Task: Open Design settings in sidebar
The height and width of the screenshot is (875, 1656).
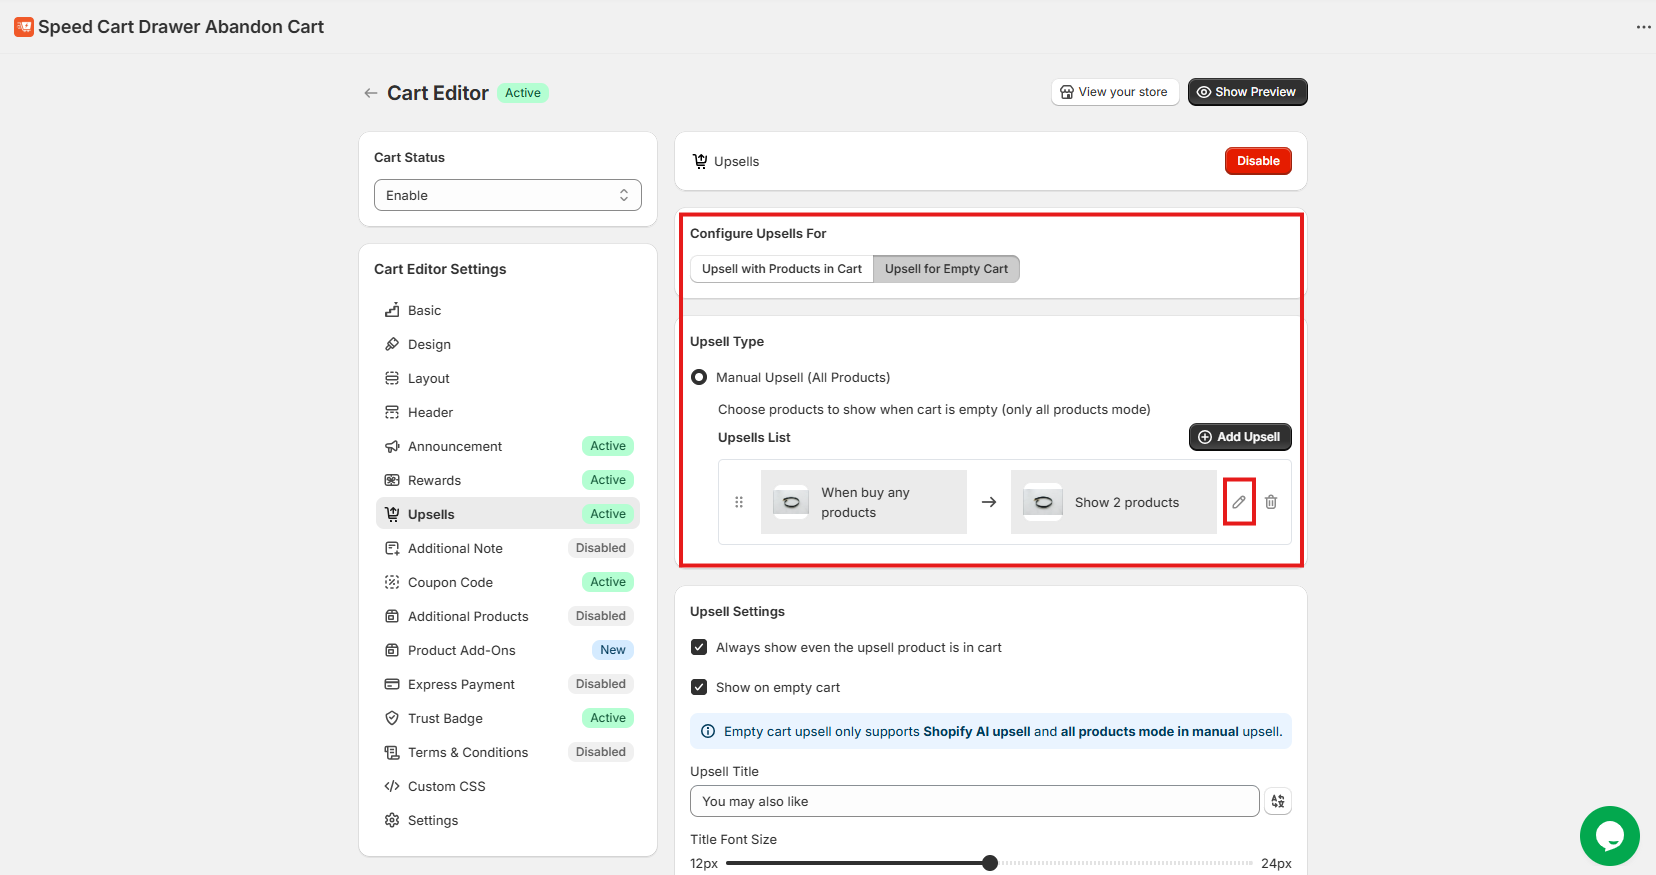Action: point(429,344)
